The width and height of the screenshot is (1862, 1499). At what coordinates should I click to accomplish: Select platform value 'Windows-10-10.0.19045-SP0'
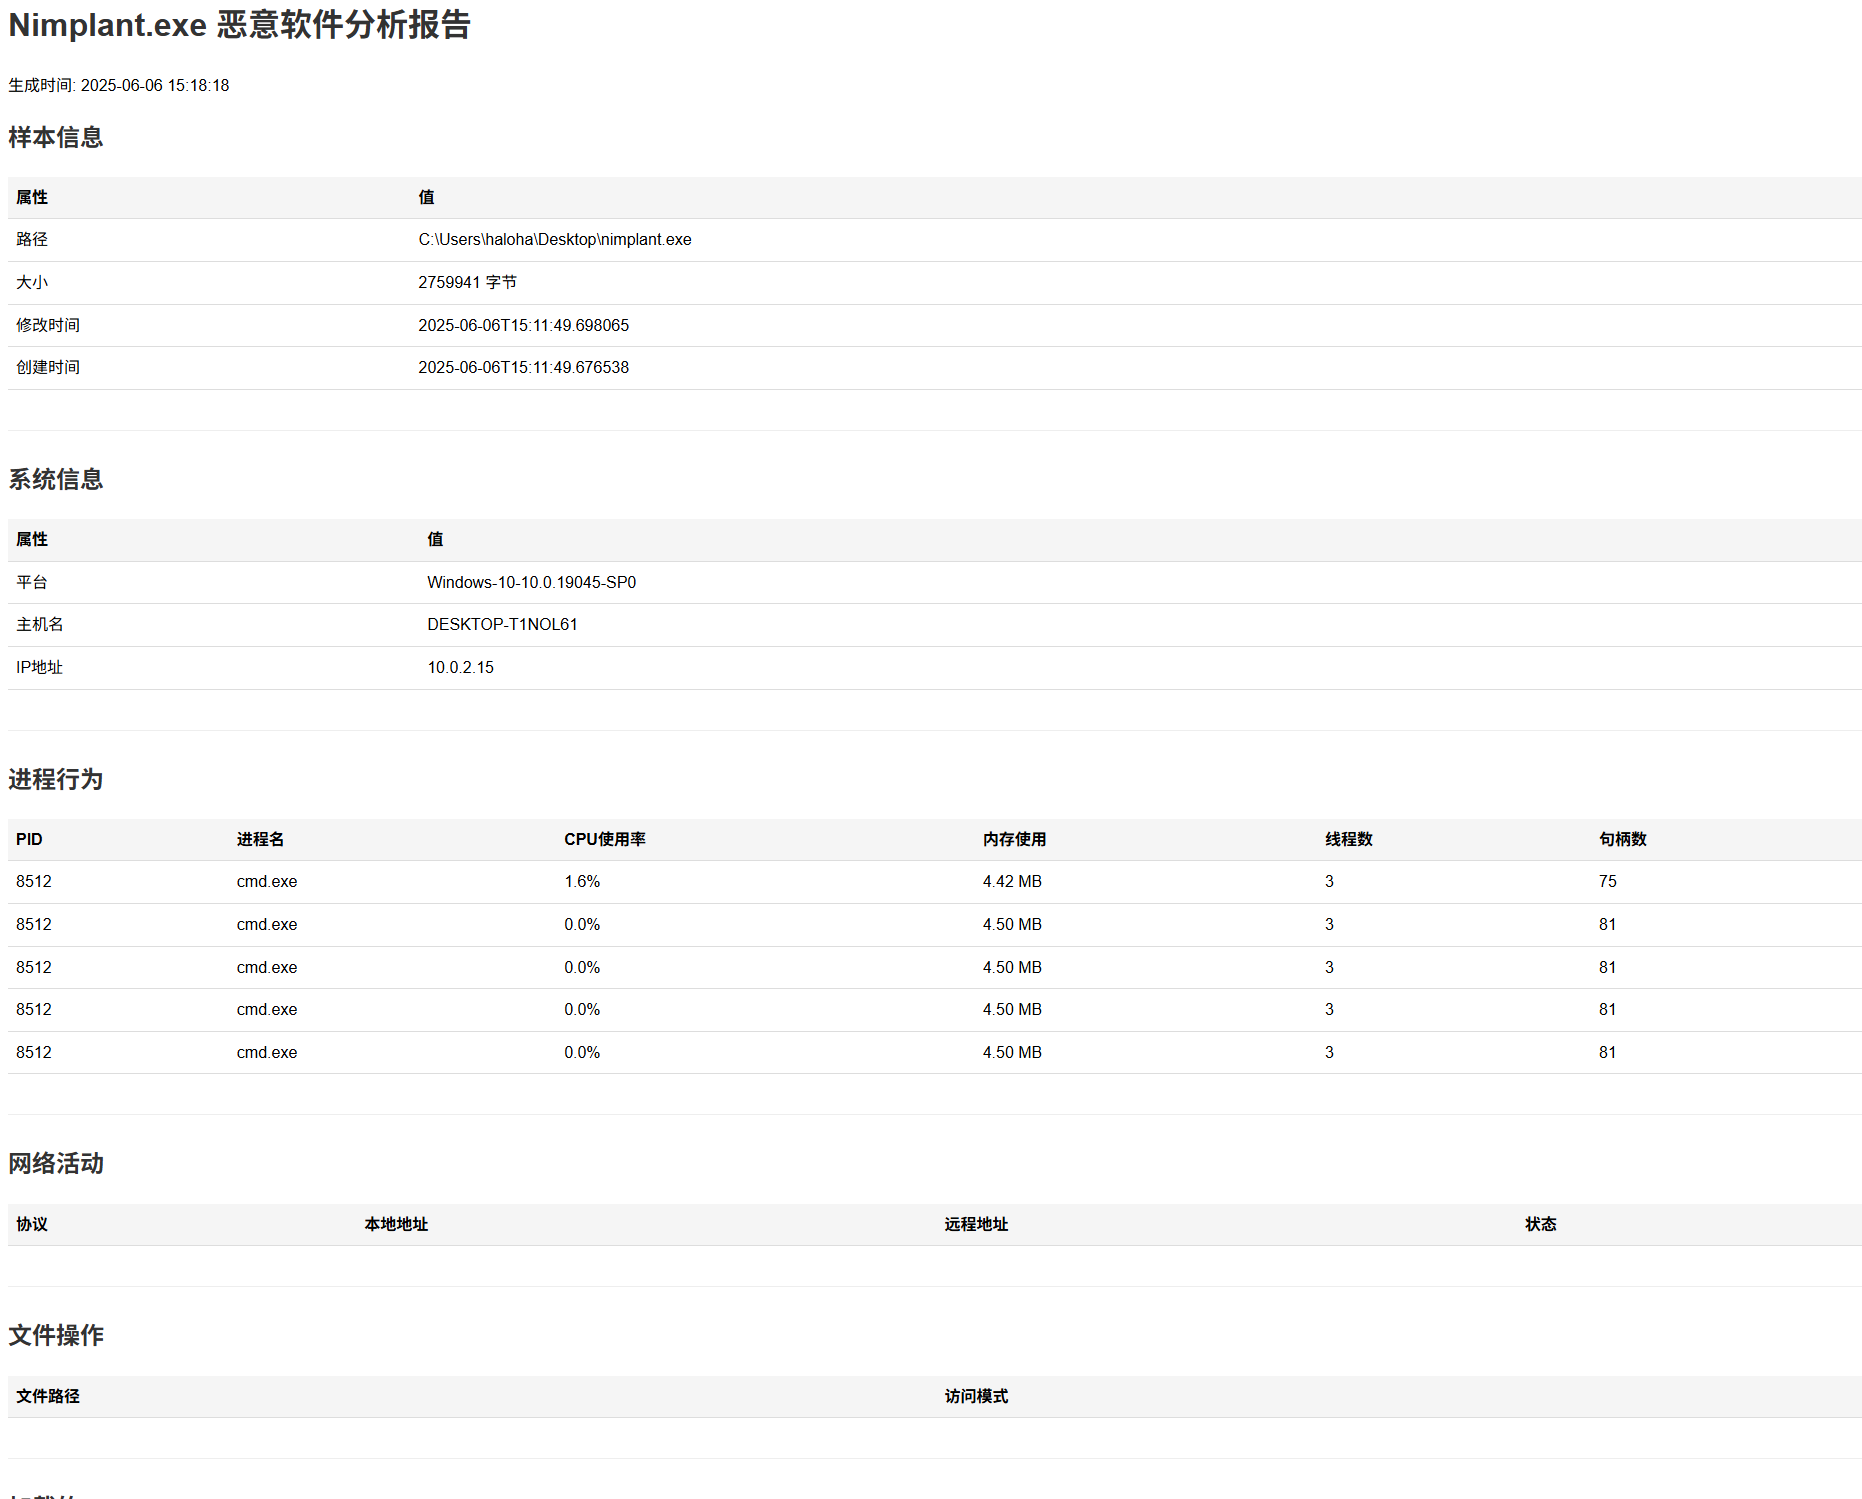tap(531, 583)
